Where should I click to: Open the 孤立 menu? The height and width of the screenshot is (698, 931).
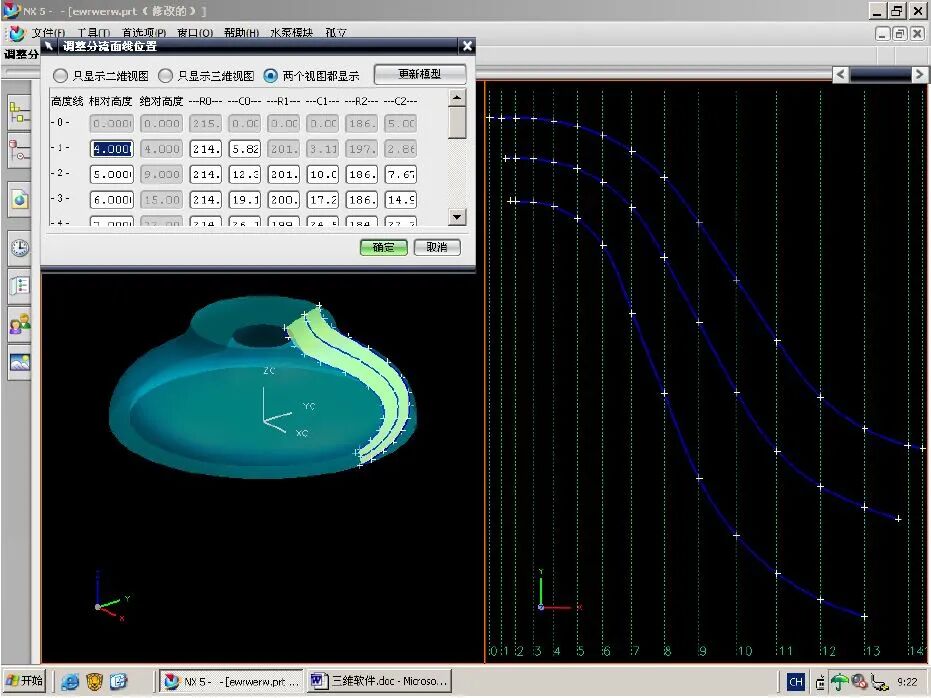click(336, 33)
